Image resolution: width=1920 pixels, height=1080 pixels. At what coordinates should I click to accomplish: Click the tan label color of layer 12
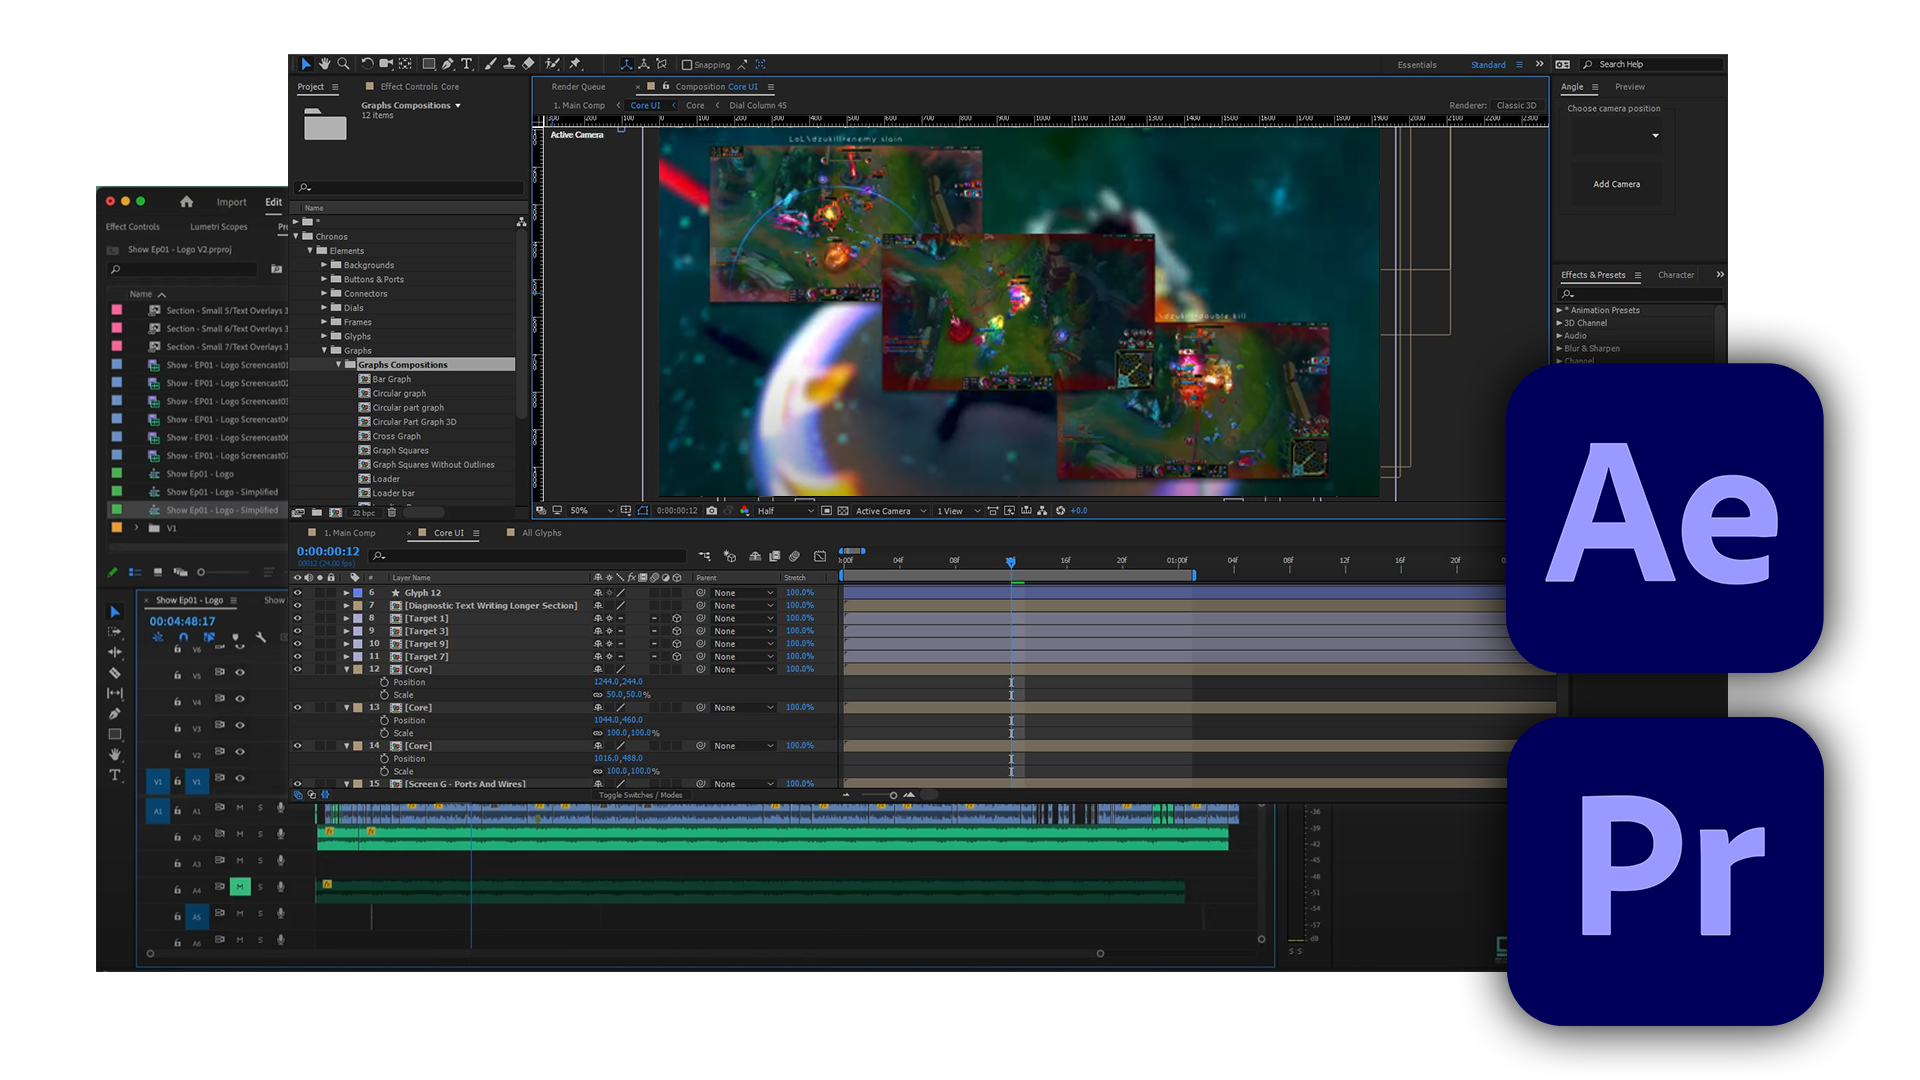pos(358,669)
